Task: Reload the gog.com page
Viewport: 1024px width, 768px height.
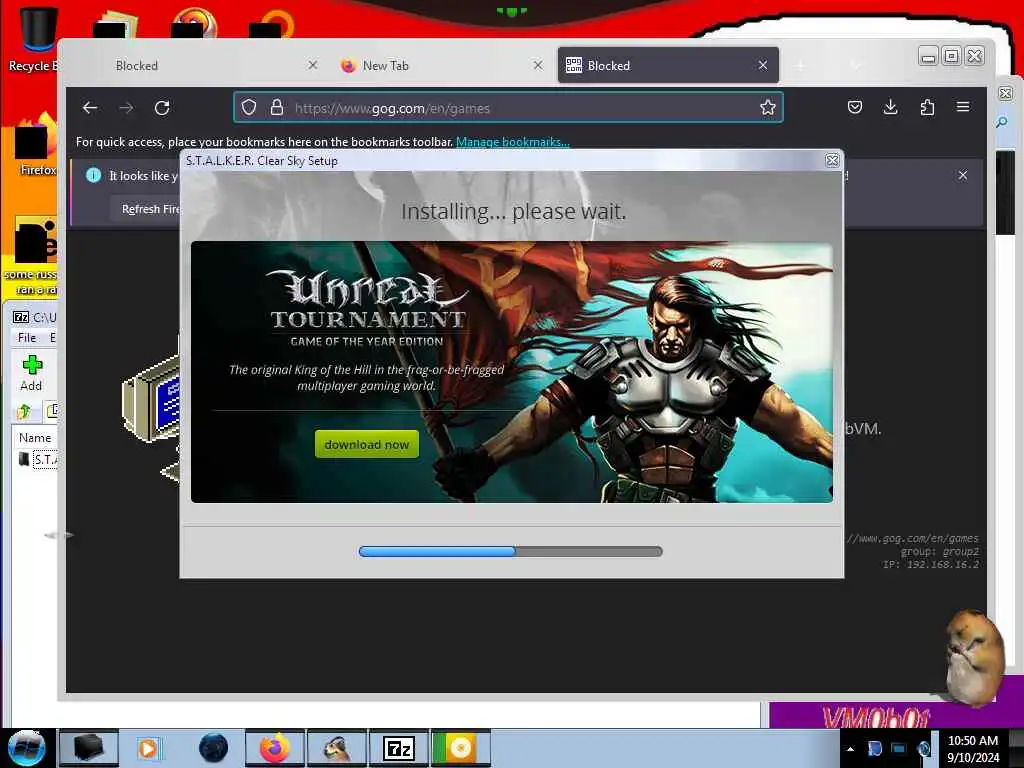Action: point(162,108)
